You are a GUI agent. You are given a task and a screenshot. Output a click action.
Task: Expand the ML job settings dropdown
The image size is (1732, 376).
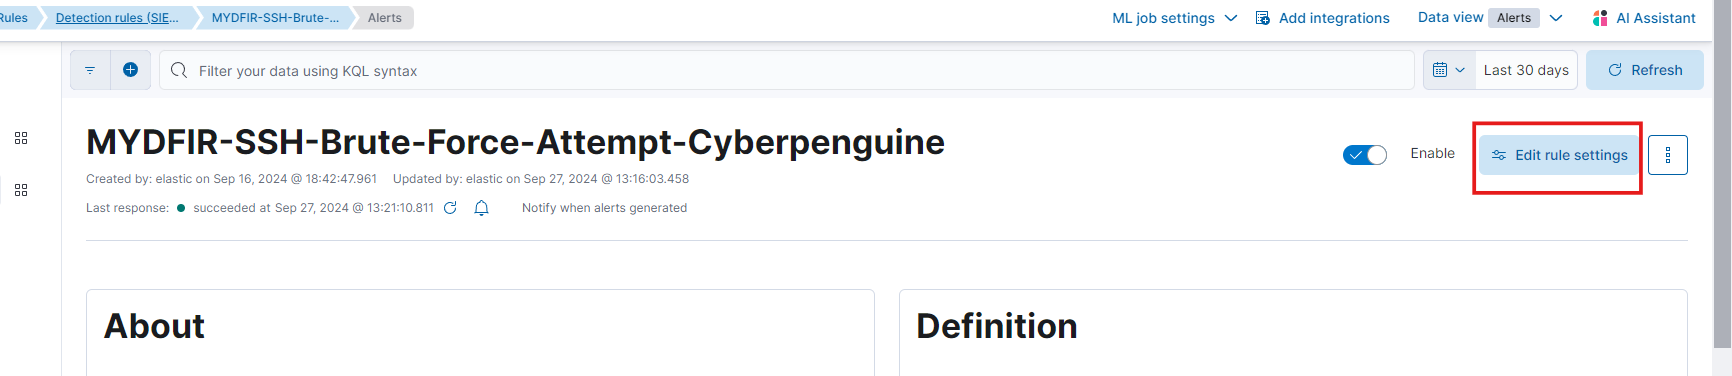pyautogui.click(x=1175, y=18)
